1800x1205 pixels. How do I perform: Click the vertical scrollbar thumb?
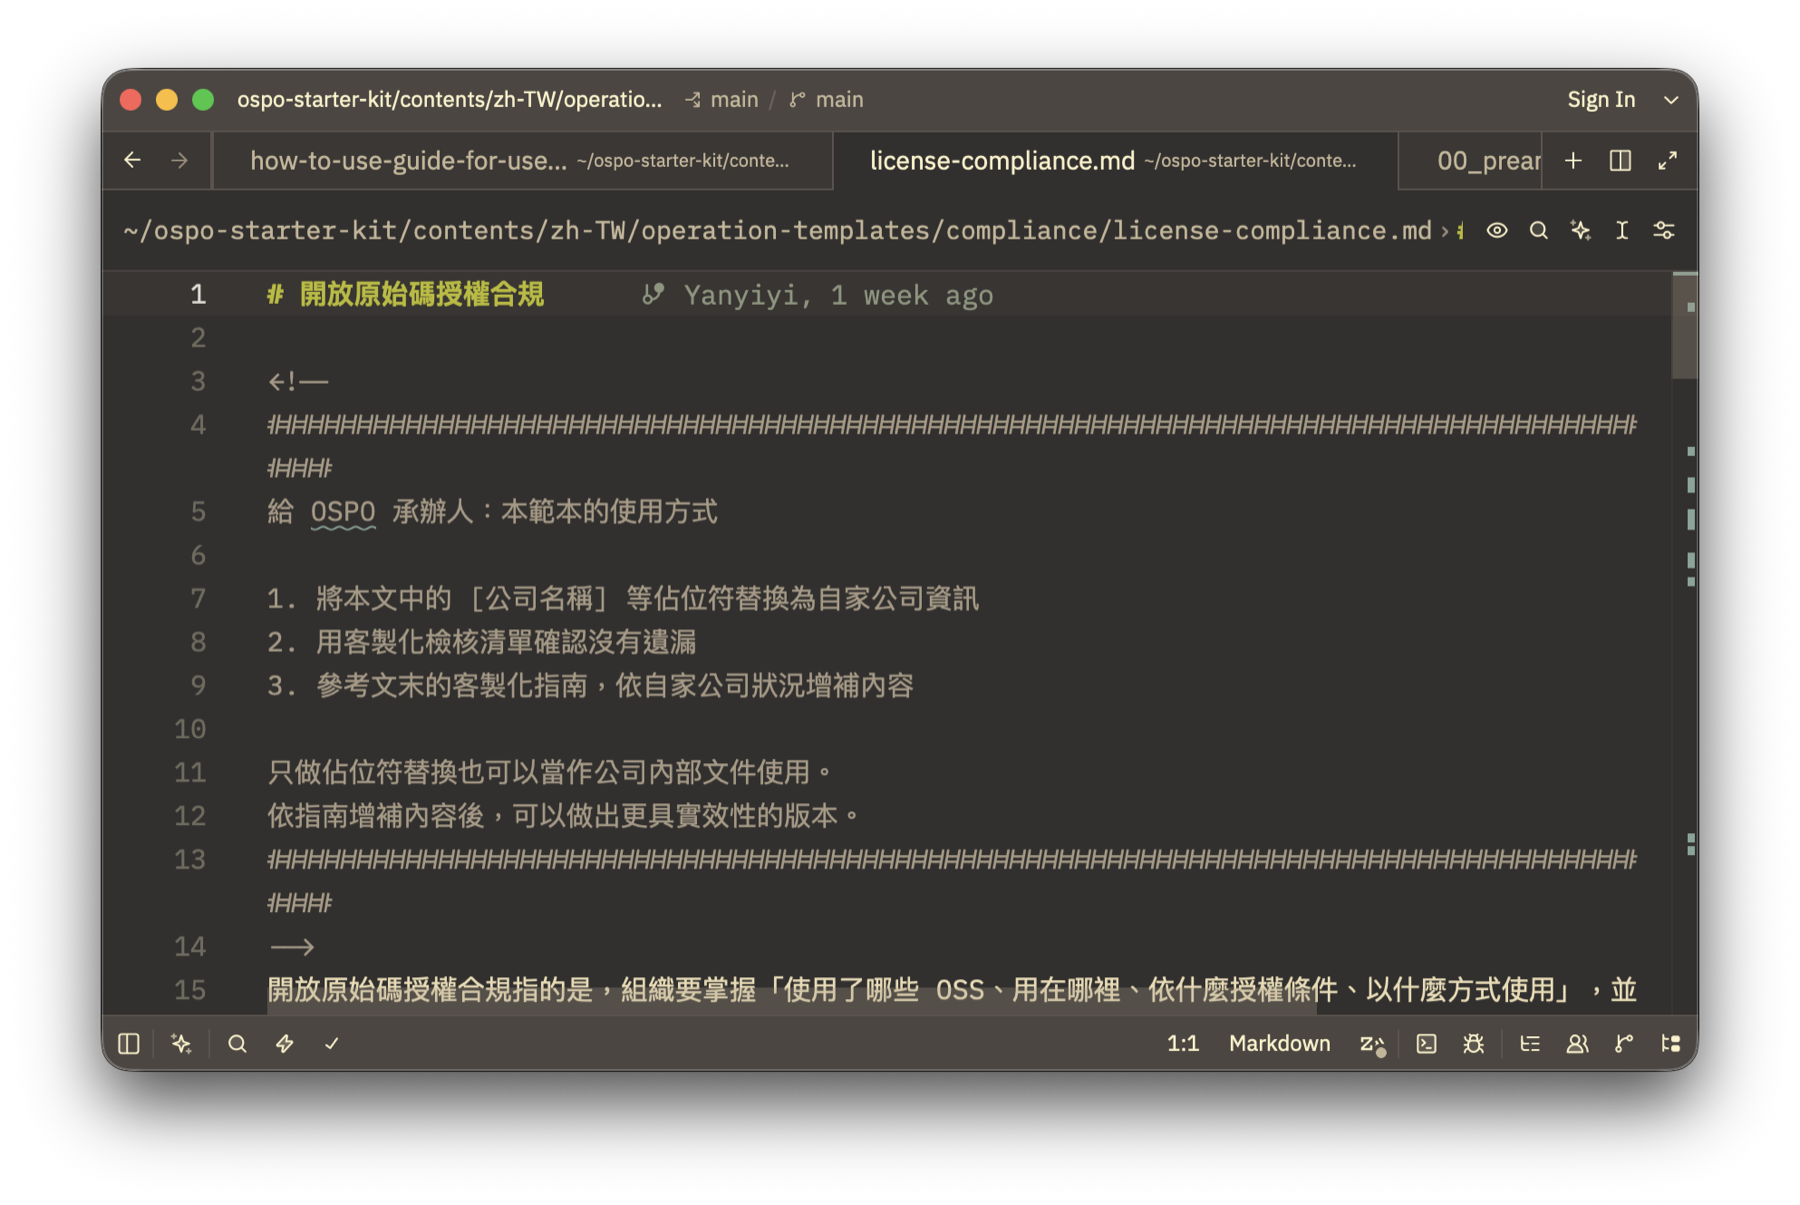(x=1684, y=326)
